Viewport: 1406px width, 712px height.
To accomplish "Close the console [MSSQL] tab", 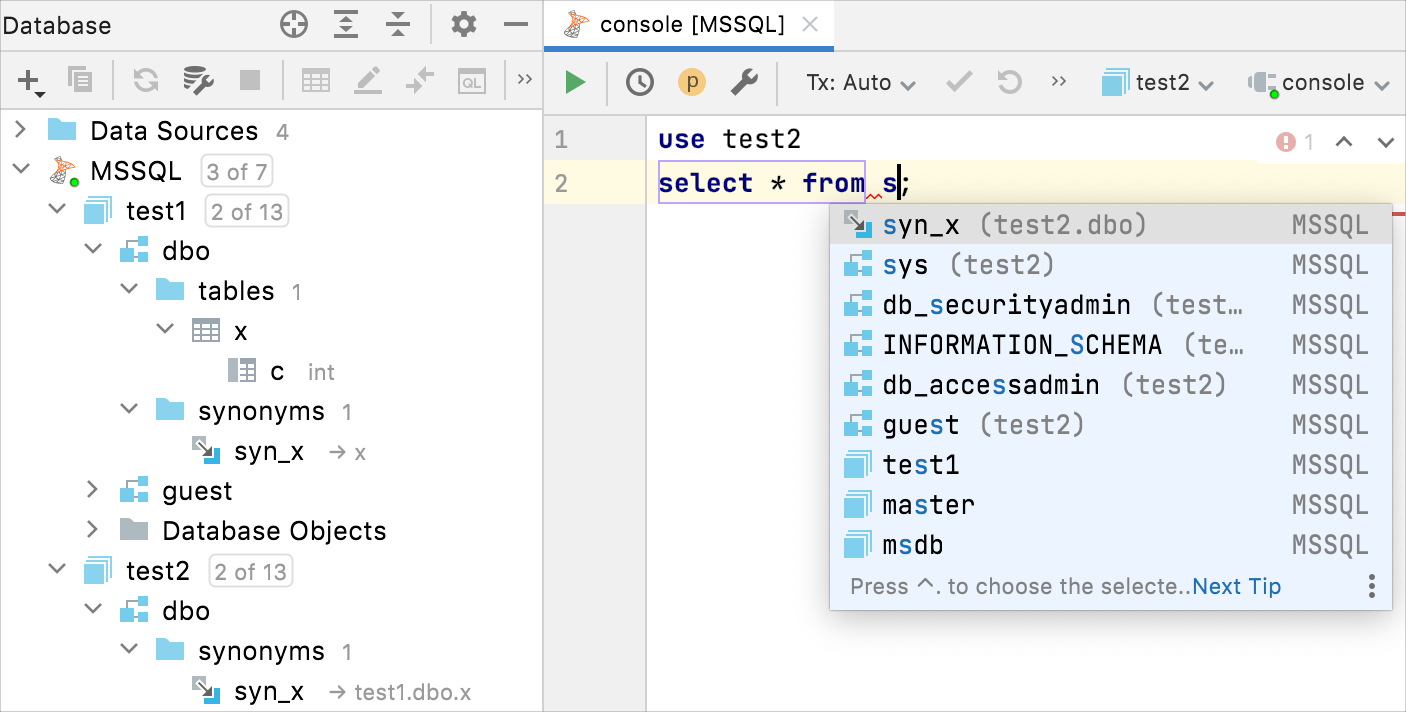I will 811,25.
